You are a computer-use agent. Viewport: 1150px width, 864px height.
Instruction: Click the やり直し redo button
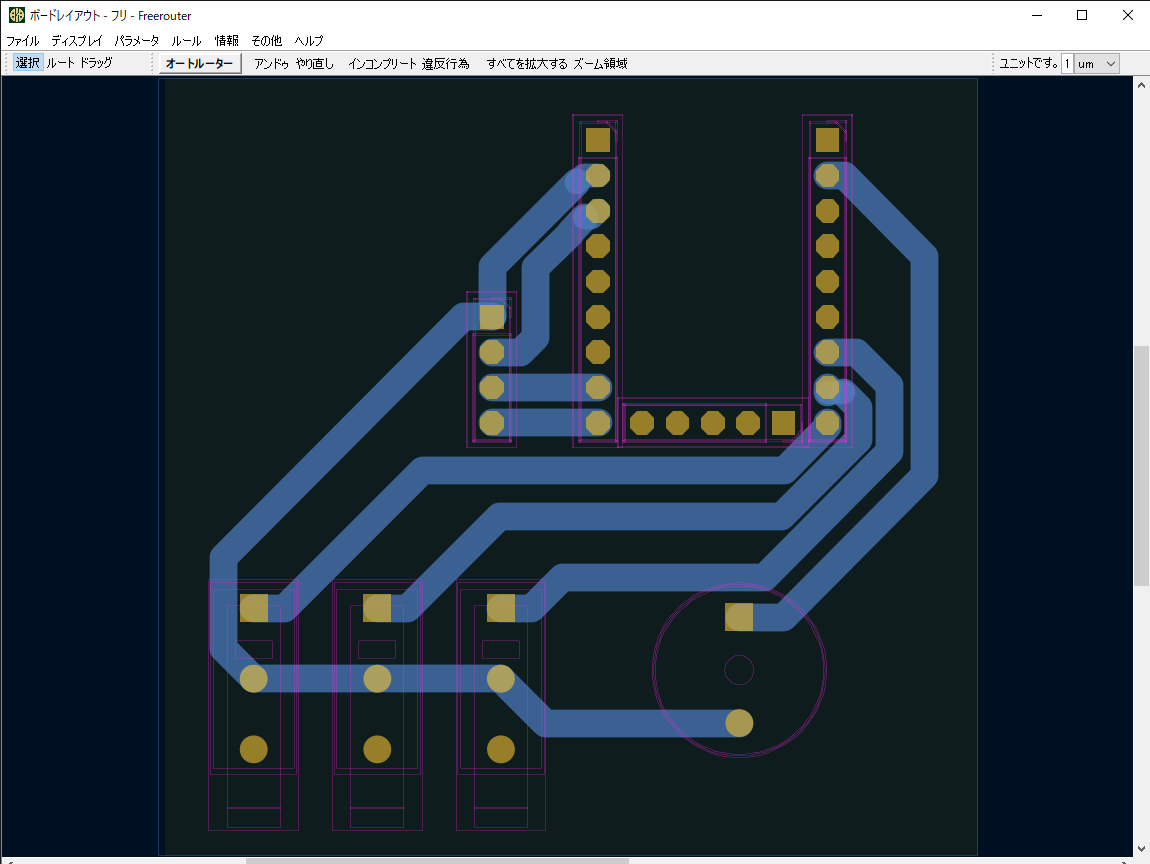point(315,64)
